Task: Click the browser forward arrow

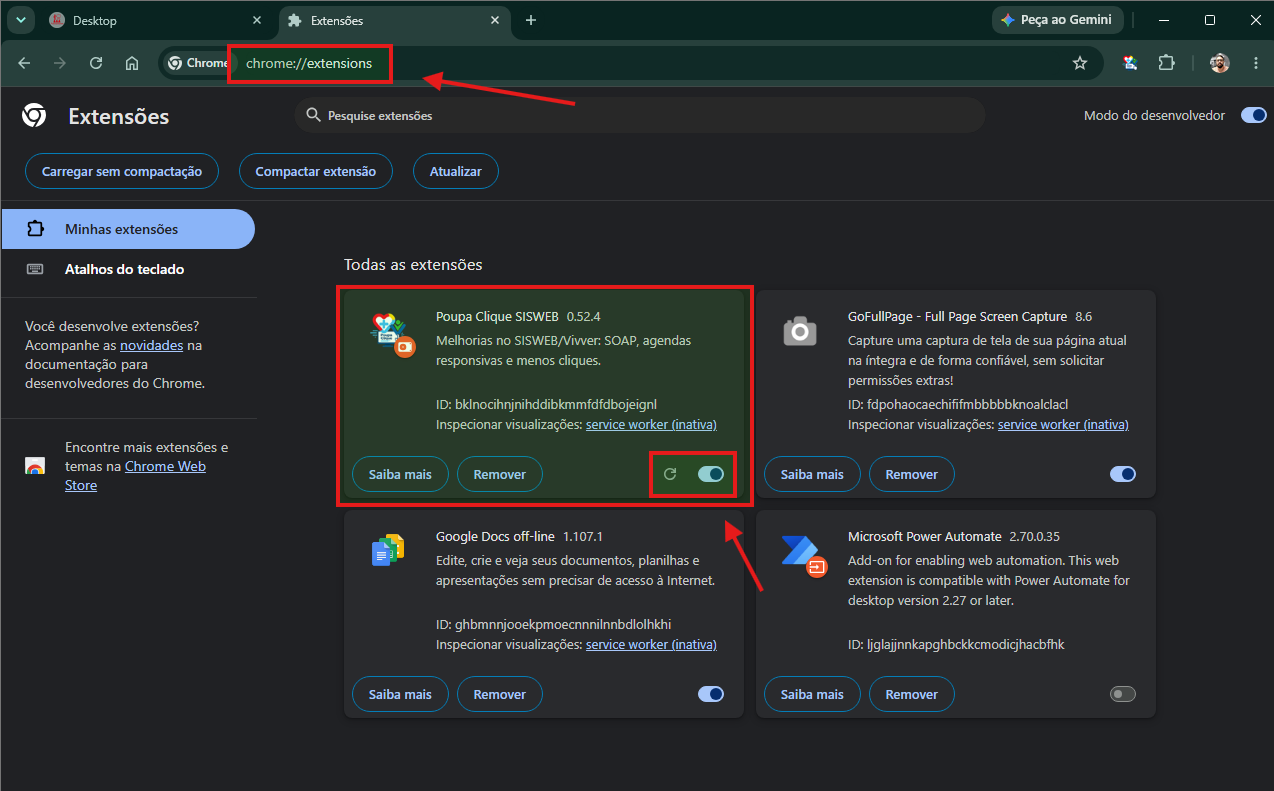Action: pyautogui.click(x=60, y=63)
